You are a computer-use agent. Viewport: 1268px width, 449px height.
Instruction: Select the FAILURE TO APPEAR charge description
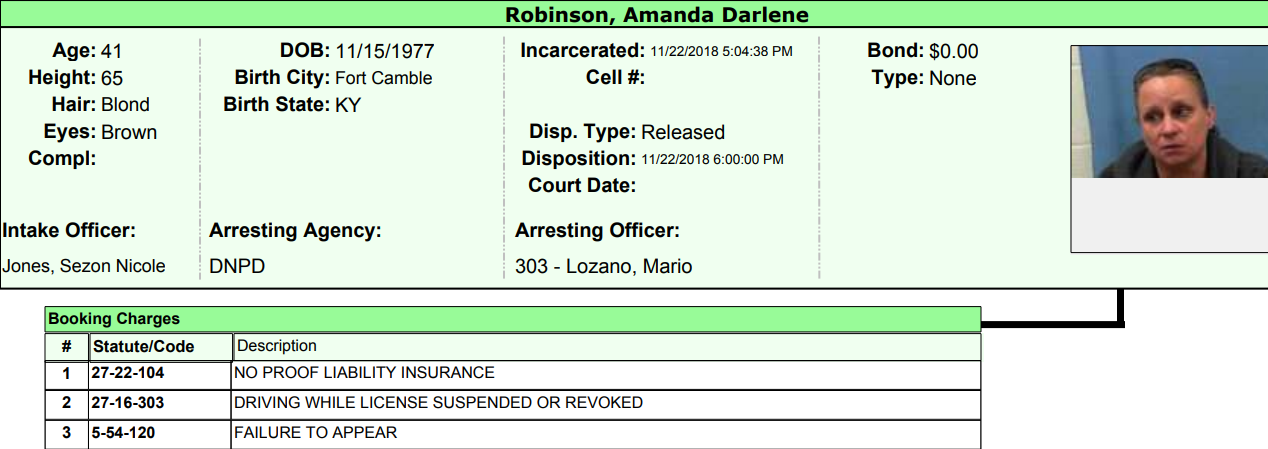315,433
